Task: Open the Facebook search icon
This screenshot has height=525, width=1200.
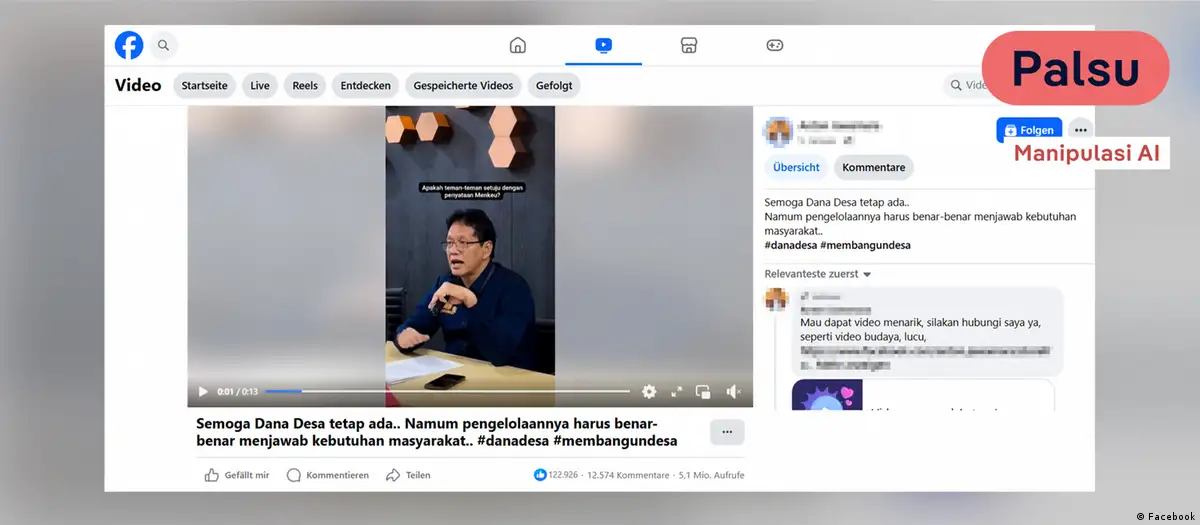Action: pos(163,45)
